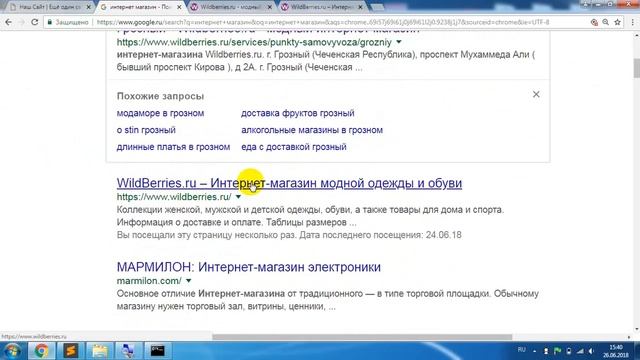Screen dimensions: 640x360
Task: Expand the dropdown arrow next to the grozniy URL
Action: [x=399, y=42]
